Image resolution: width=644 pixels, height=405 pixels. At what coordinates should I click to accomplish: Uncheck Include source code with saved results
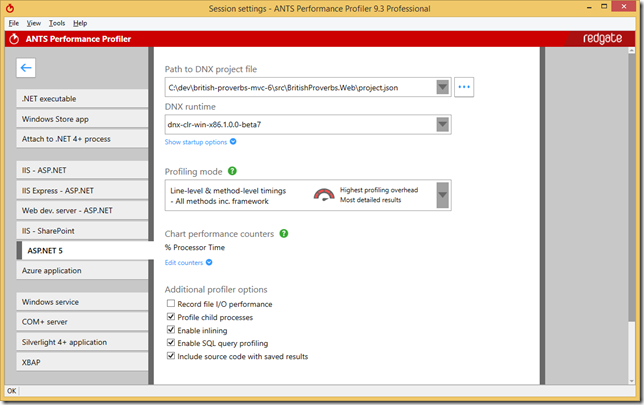(171, 356)
